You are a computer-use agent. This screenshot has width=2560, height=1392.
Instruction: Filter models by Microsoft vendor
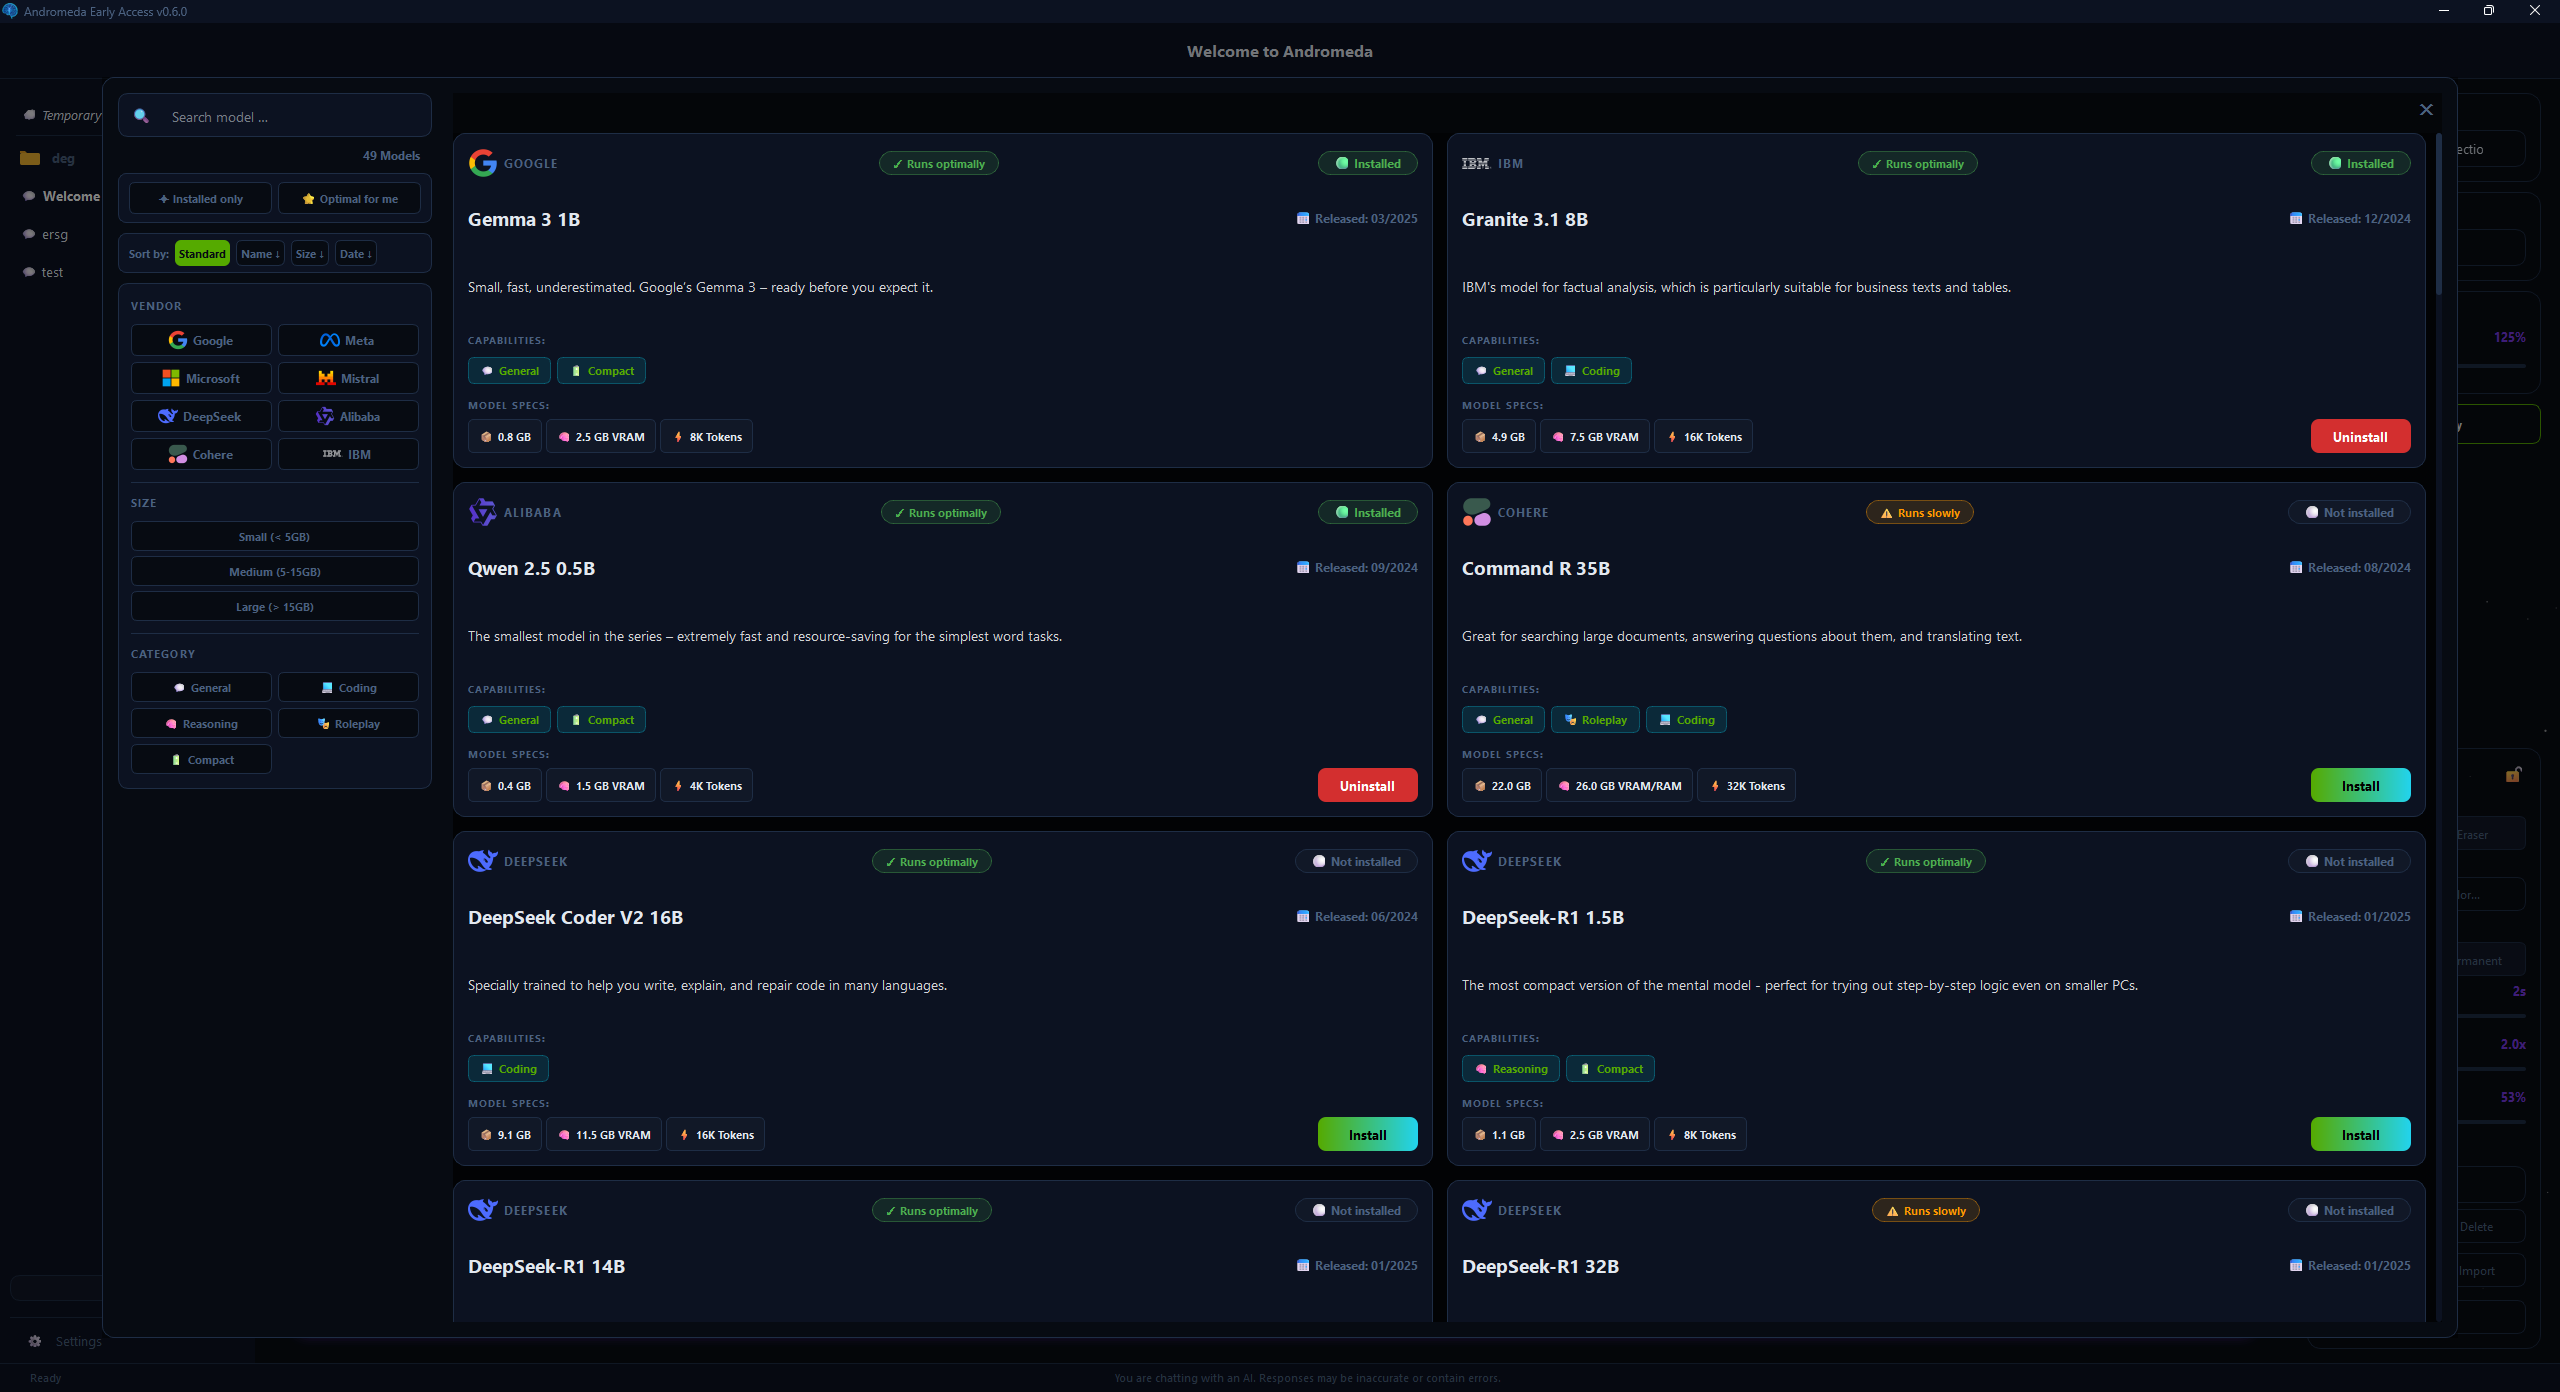[x=201, y=378]
